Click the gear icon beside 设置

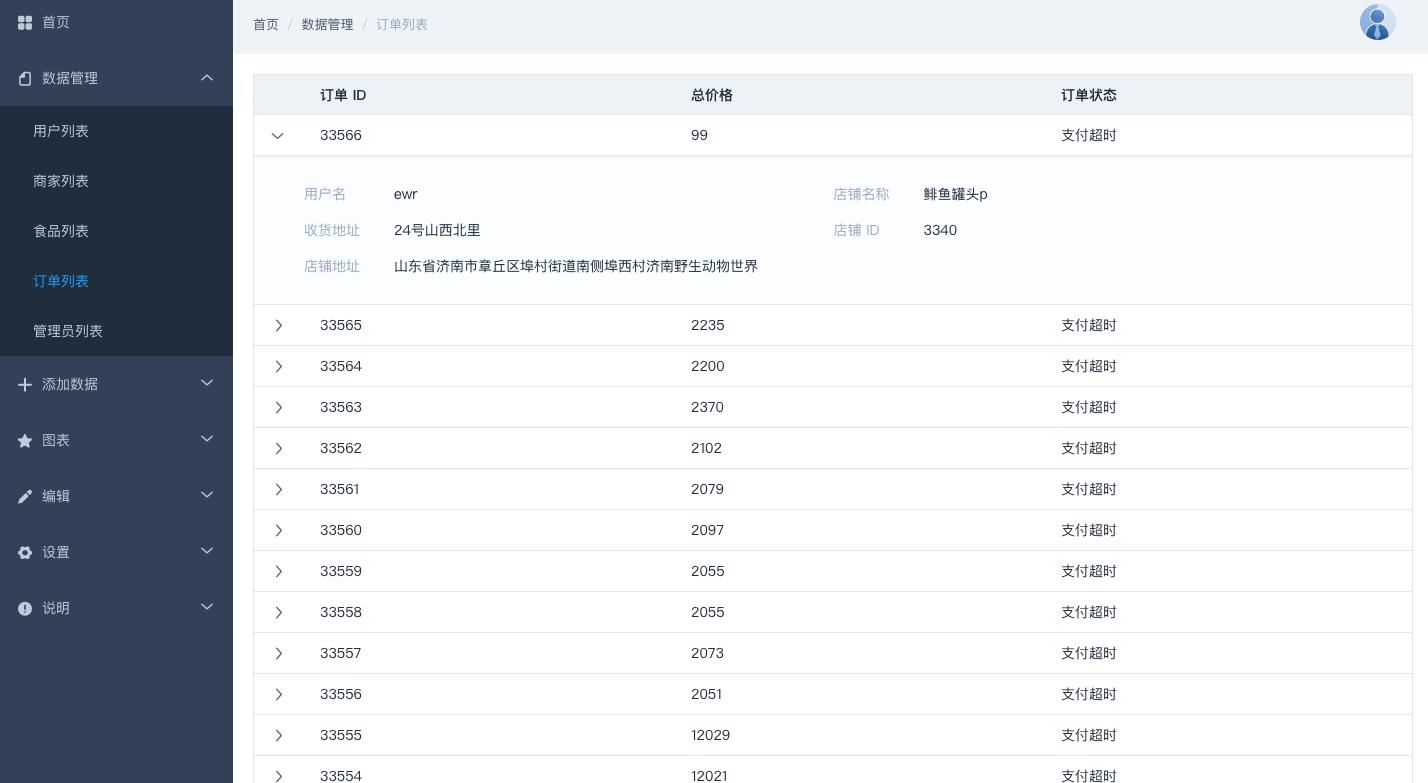[25, 552]
